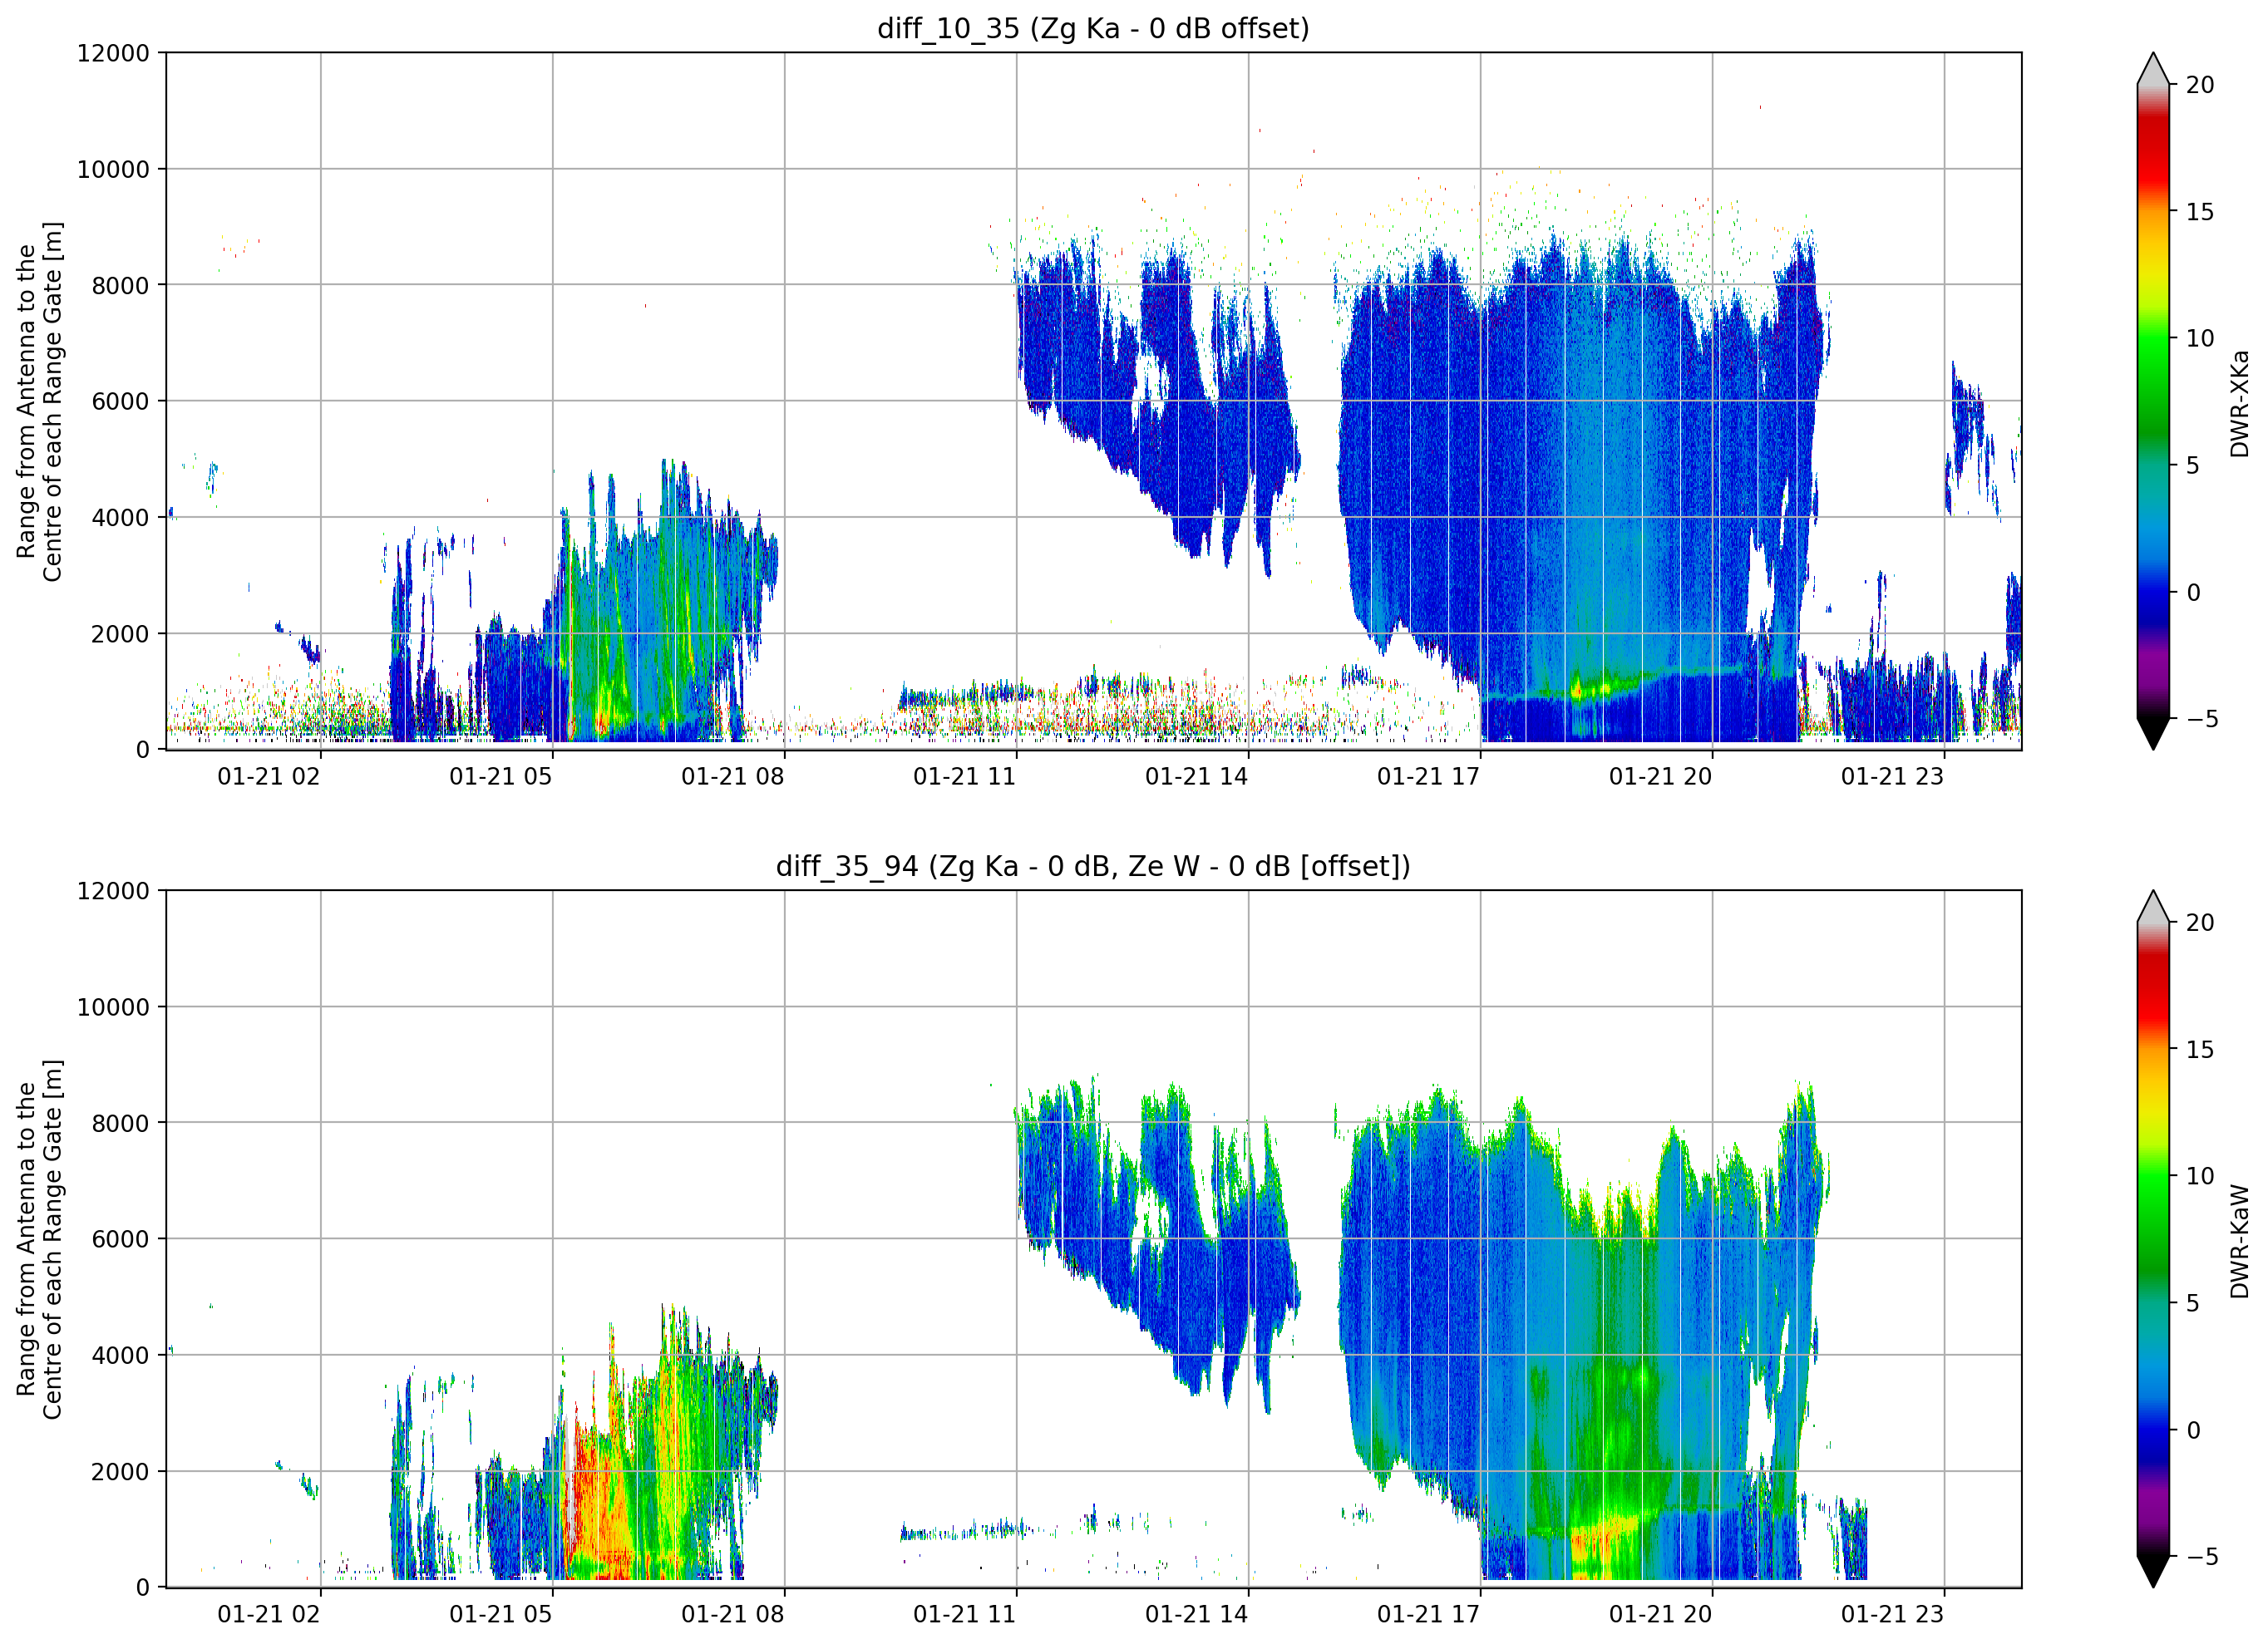Click tick value "−5" on DWR-KaW colorbar
The width and height of the screenshot is (2268, 1644).
pyautogui.click(x=2202, y=1556)
